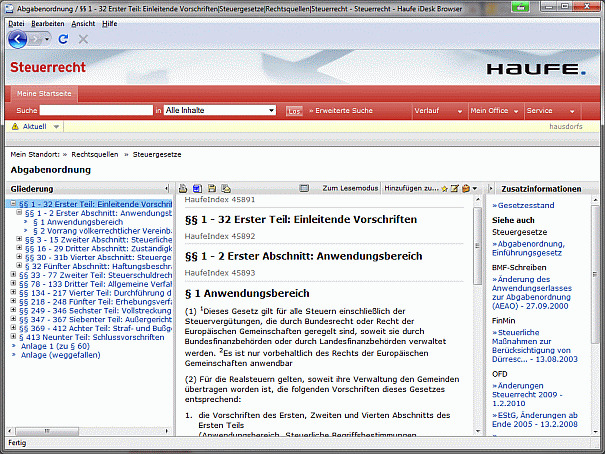Collapse §§ 1 - 32 Erster Teil node
The width and height of the screenshot is (605, 454).
pyautogui.click(x=13, y=203)
